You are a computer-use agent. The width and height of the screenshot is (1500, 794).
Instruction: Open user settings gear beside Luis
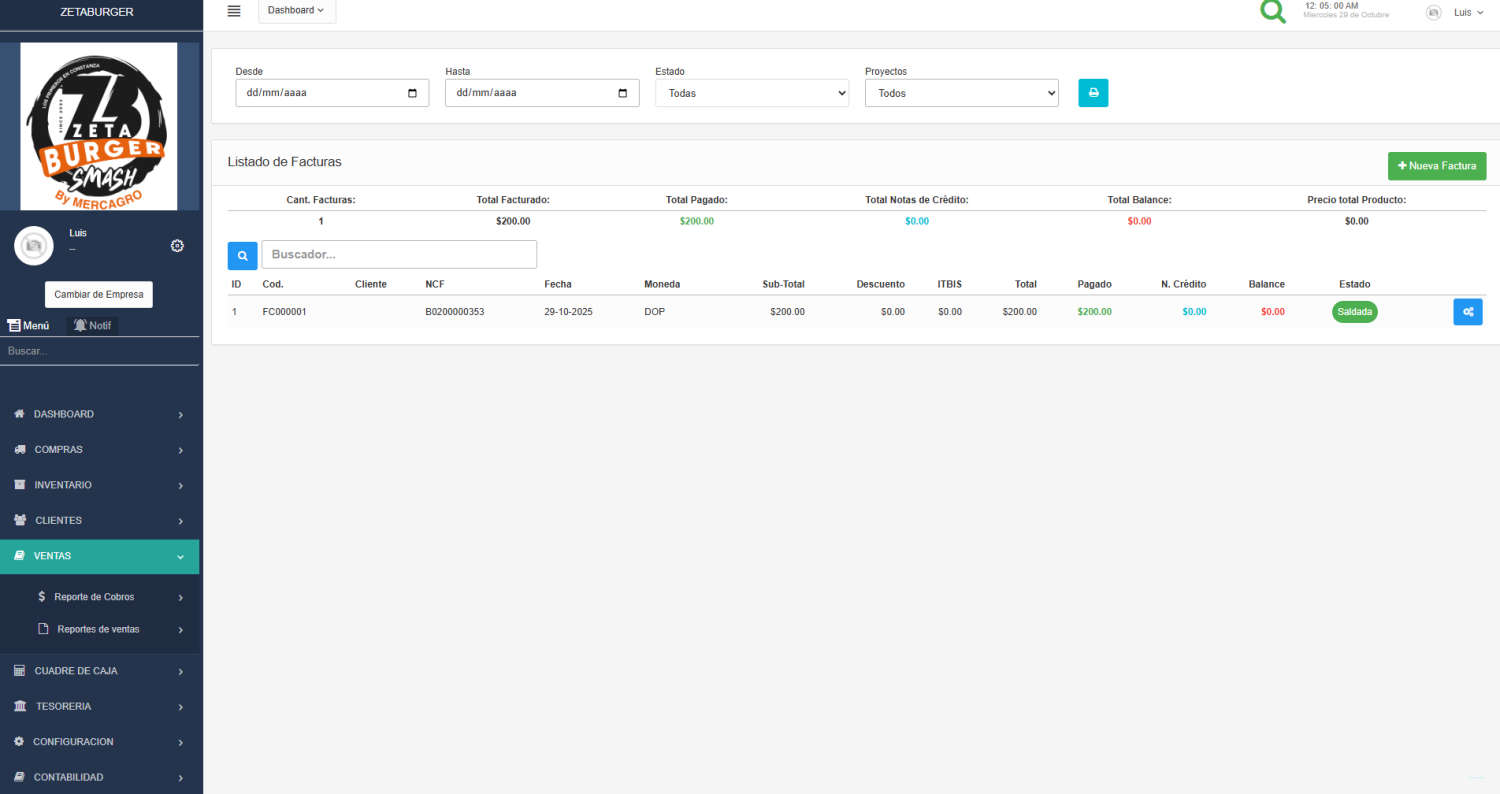(x=177, y=246)
